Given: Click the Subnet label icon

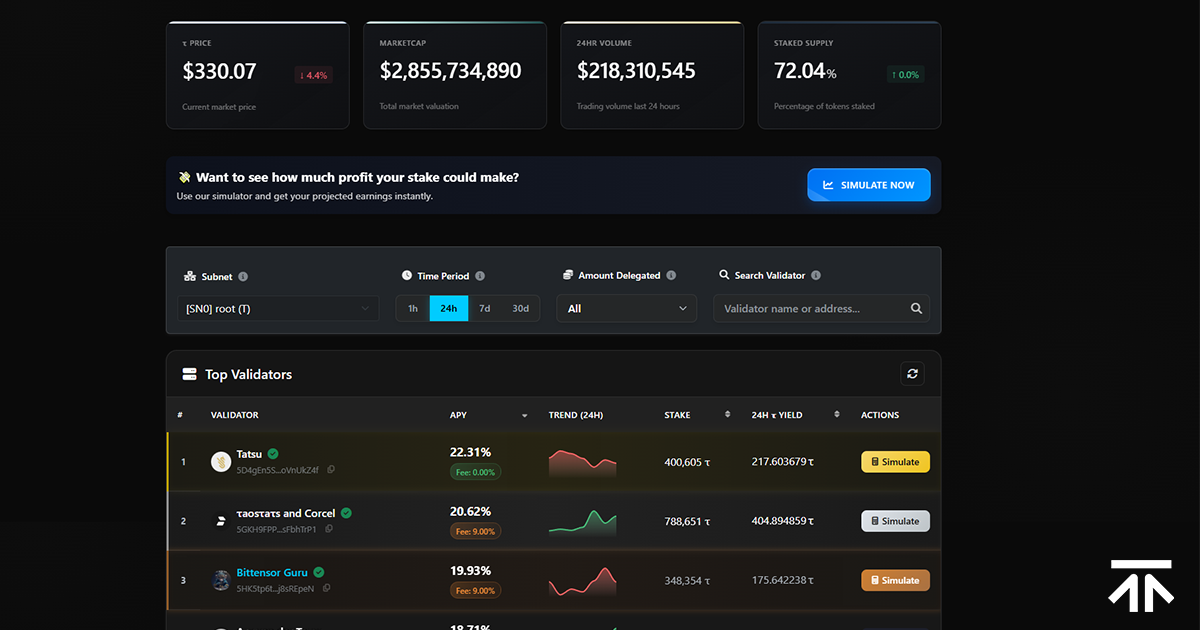Looking at the screenshot, I should (x=191, y=277).
